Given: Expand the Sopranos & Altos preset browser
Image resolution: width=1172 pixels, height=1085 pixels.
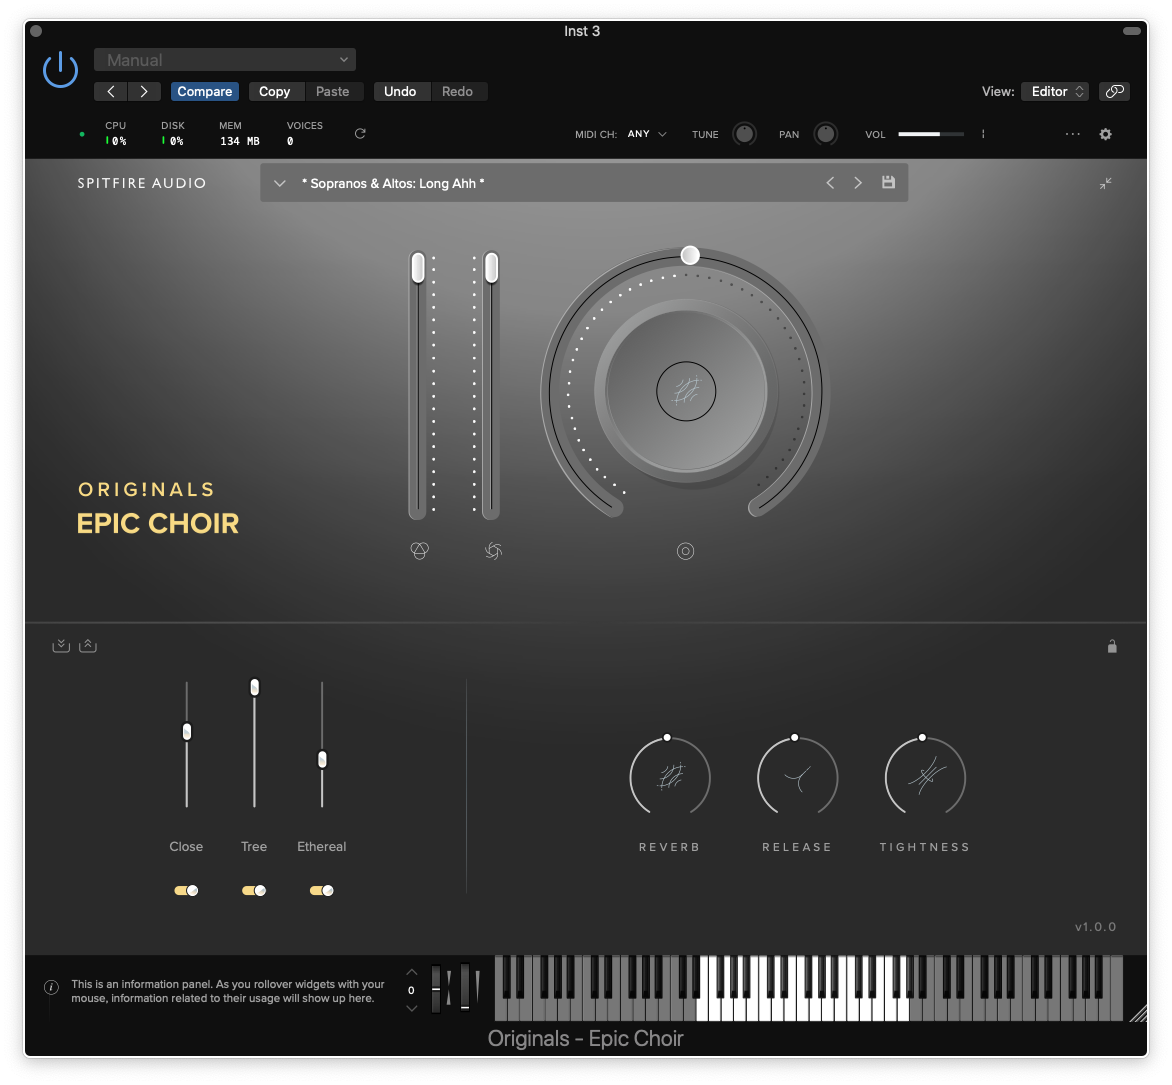Looking at the screenshot, I should click(280, 183).
